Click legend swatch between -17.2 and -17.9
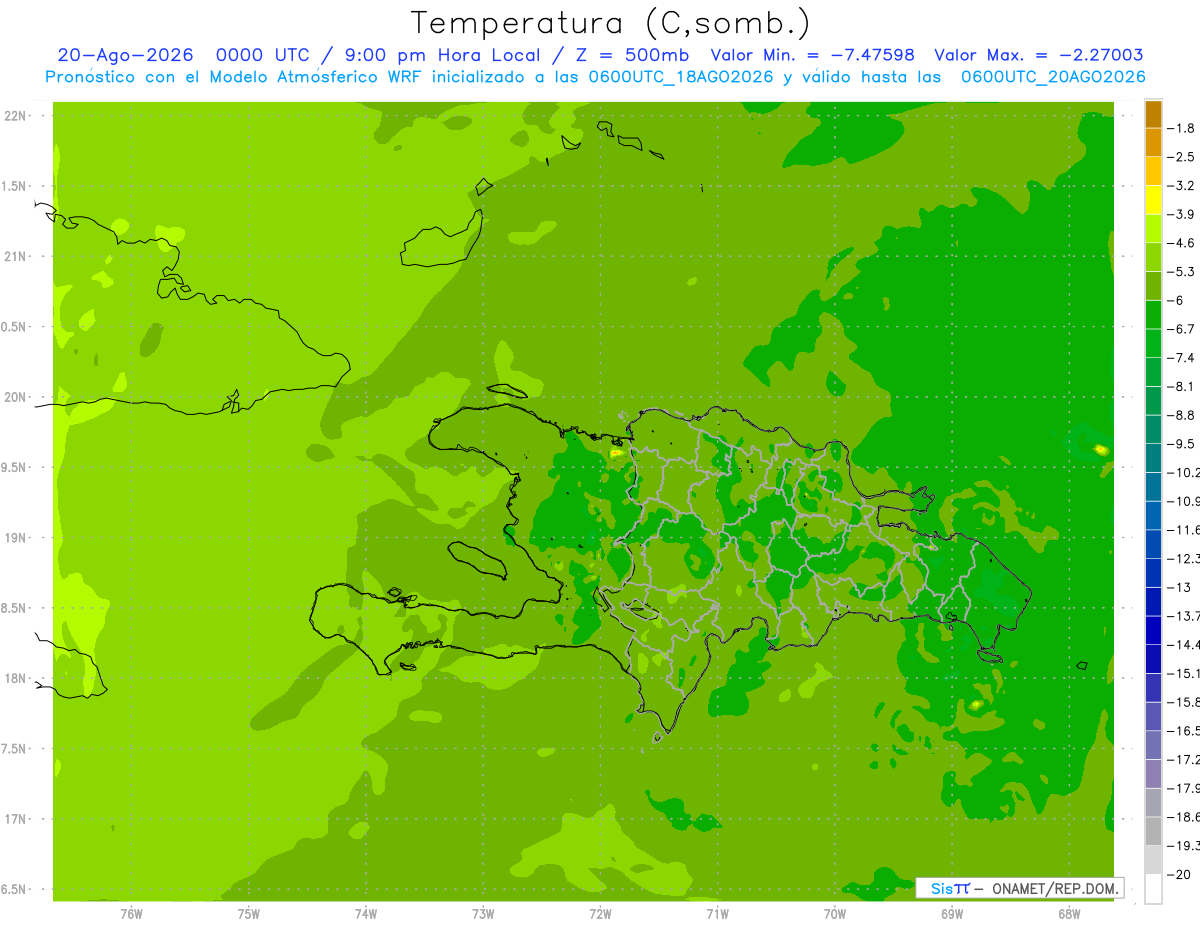The image size is (1200, 927). point(1153,773)
